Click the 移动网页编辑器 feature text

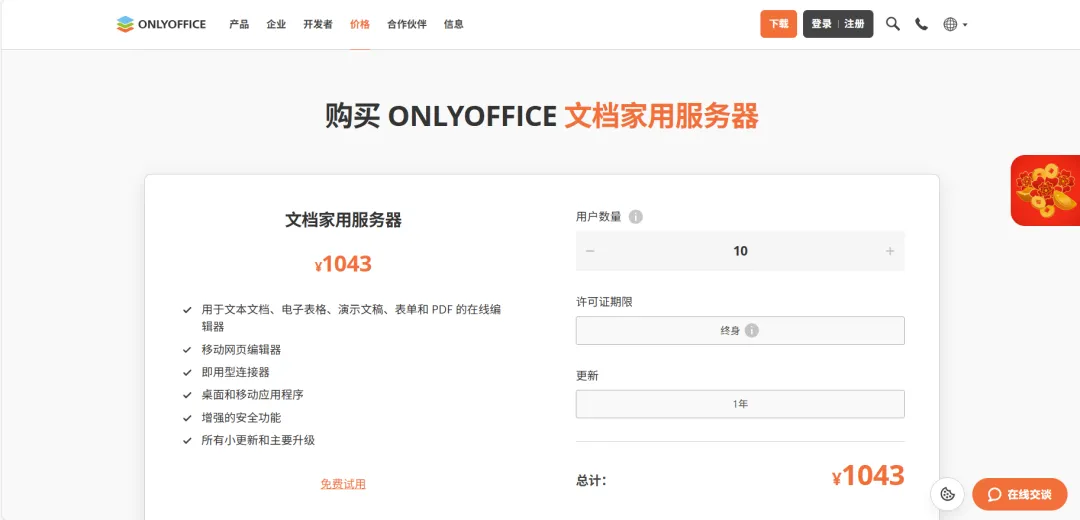click(x=241, y=350)
